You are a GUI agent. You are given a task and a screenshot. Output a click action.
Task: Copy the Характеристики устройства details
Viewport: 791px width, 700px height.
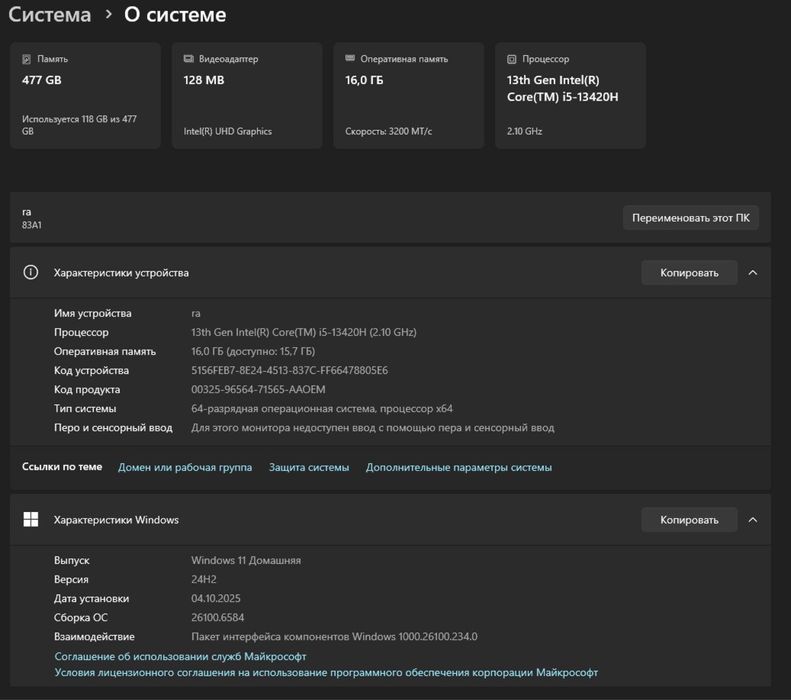(x=689, y=273)
